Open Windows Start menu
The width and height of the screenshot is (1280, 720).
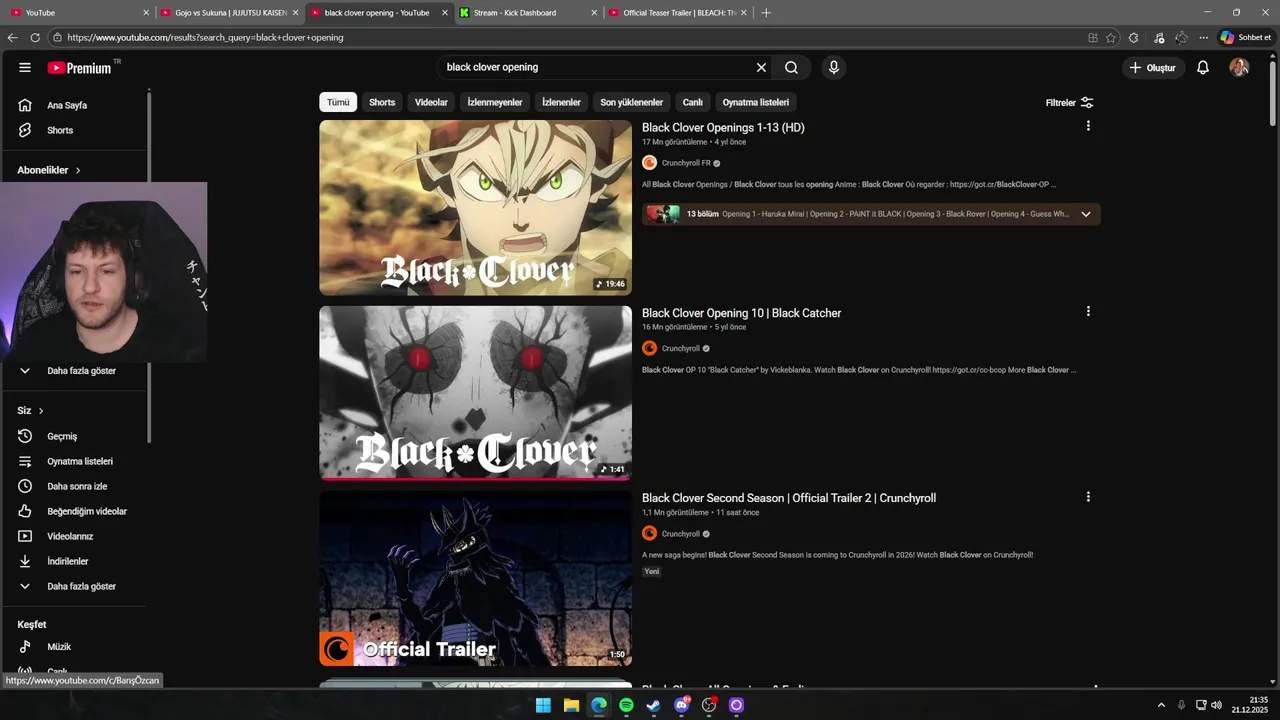[x=543, y=705]
